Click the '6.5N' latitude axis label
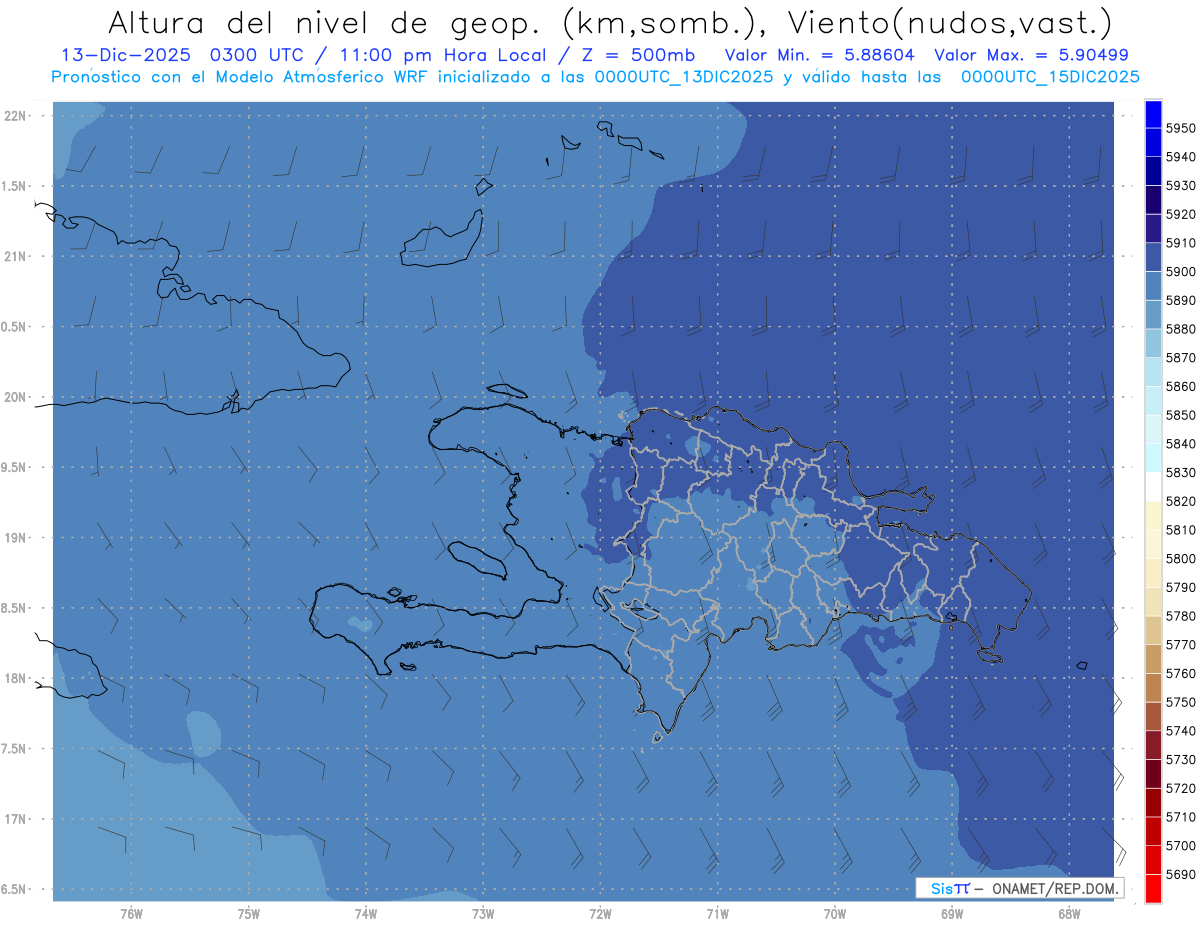 coord(15,890)
